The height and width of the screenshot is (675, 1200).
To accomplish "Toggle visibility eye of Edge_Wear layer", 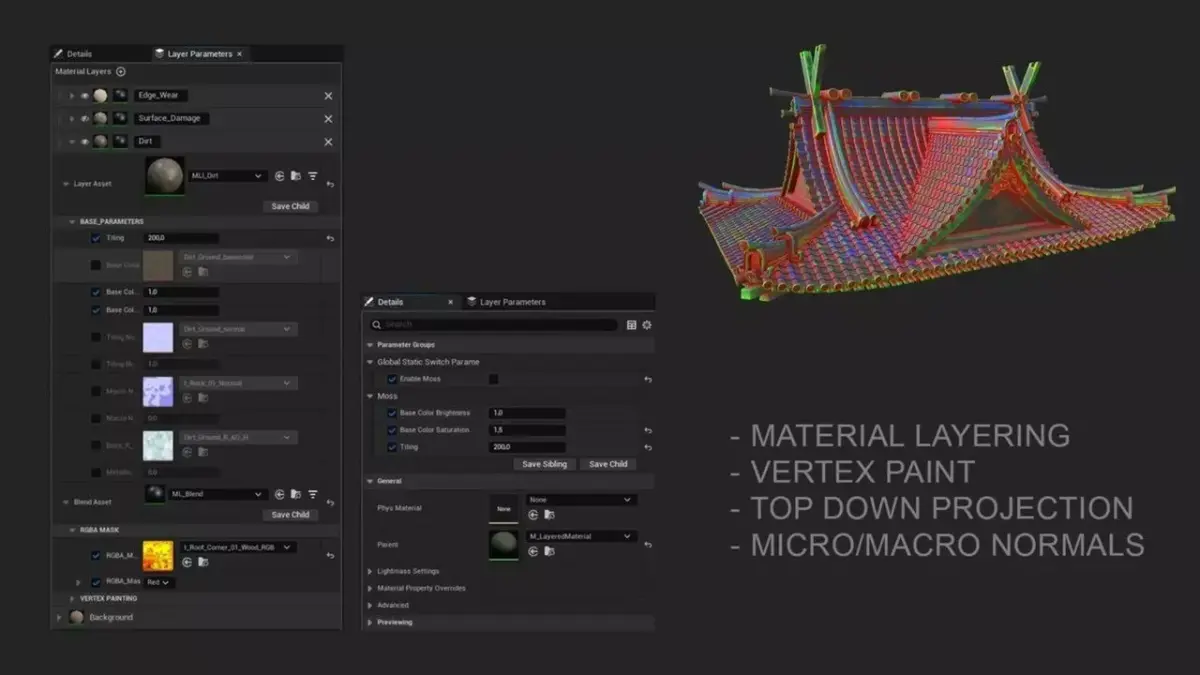I will 85,96.
